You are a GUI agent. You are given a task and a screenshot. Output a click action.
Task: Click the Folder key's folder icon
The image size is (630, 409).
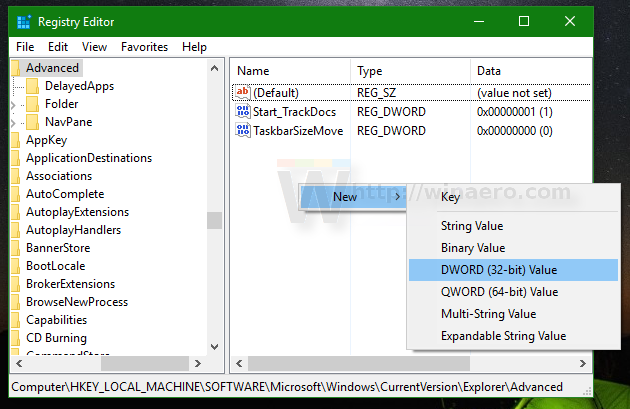coord(33,104)
